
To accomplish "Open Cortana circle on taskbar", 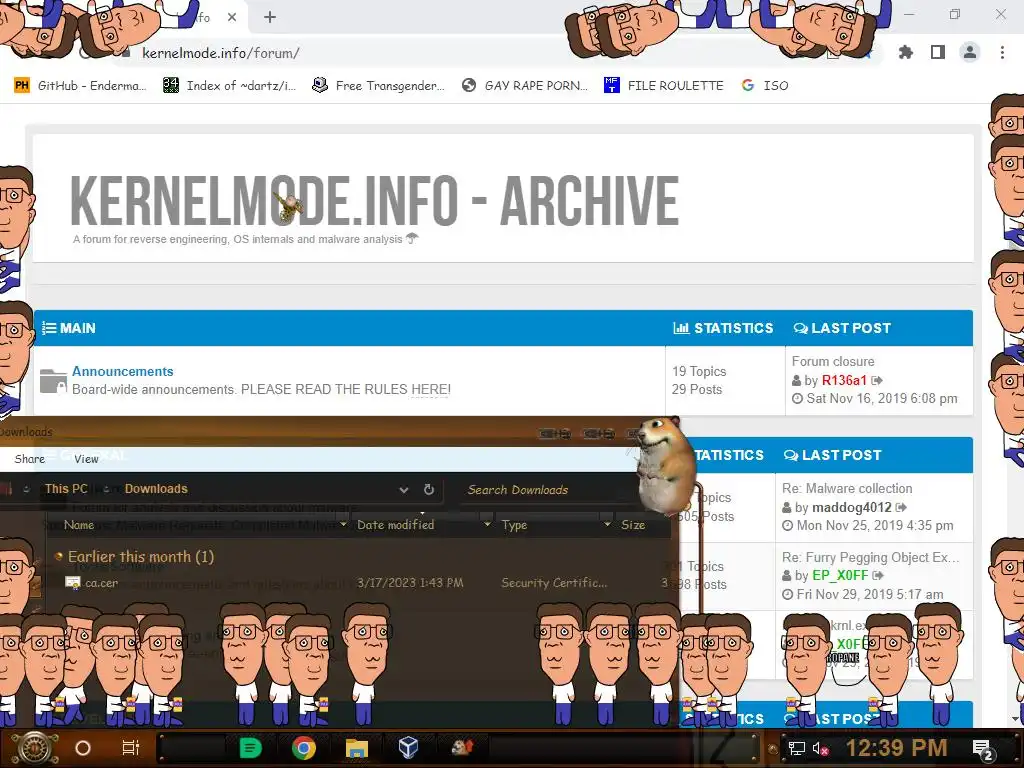I will 82,748.
